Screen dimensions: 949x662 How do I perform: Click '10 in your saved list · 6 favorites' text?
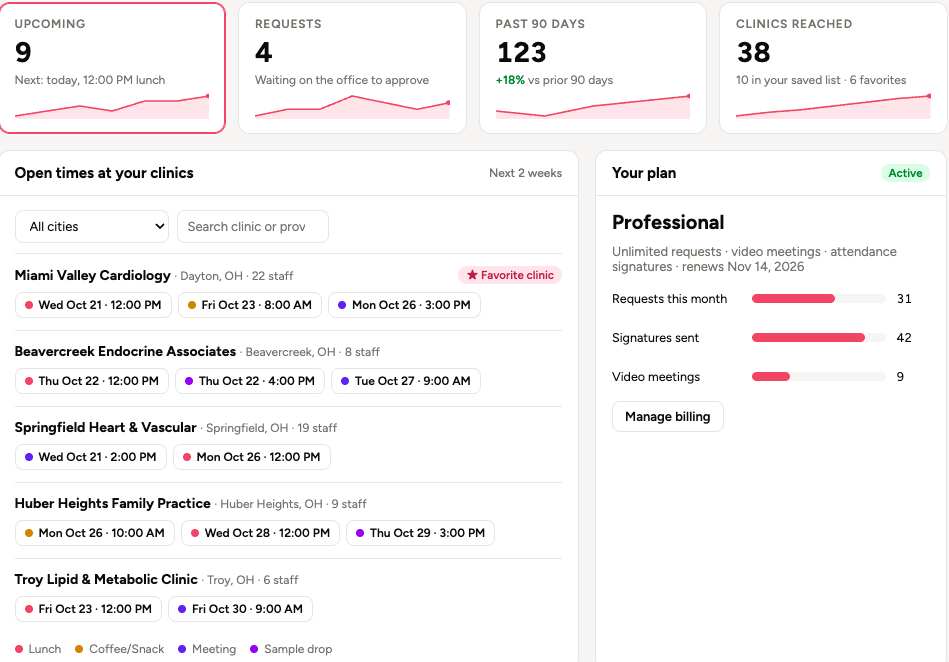coord(821,80)
